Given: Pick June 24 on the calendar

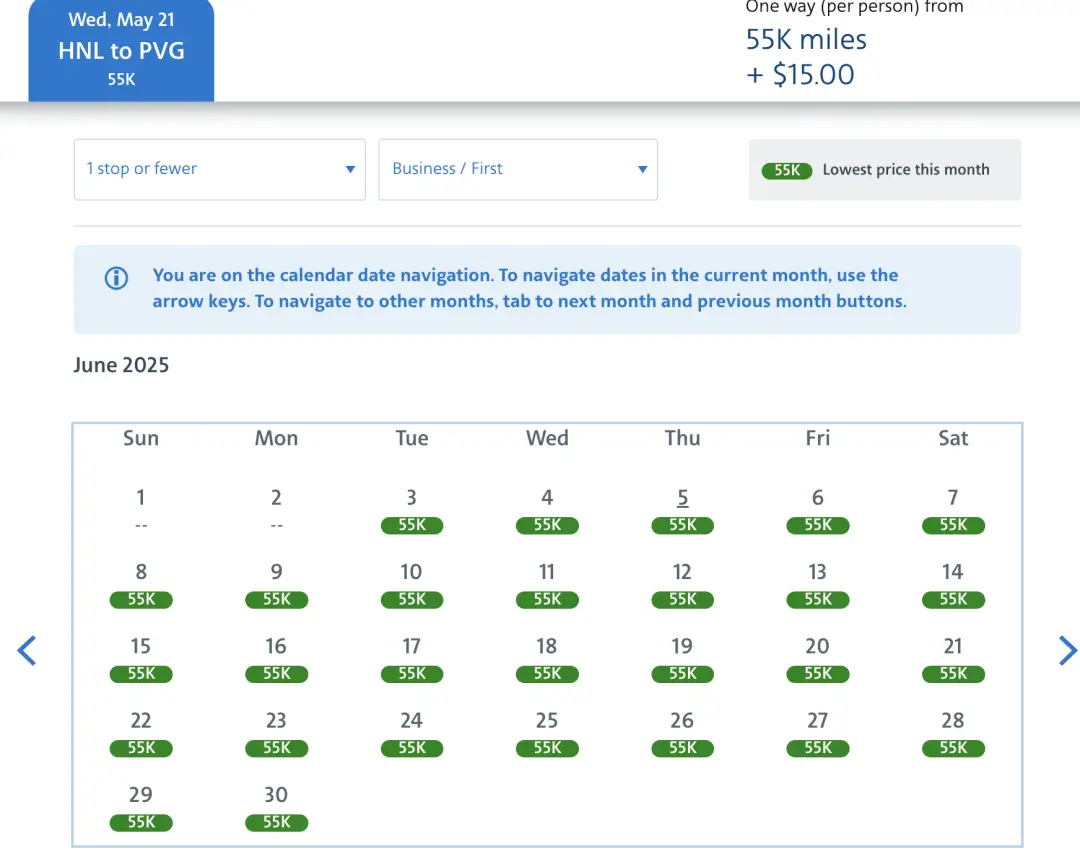Looking at the screenshot, I should click(411, 731).
